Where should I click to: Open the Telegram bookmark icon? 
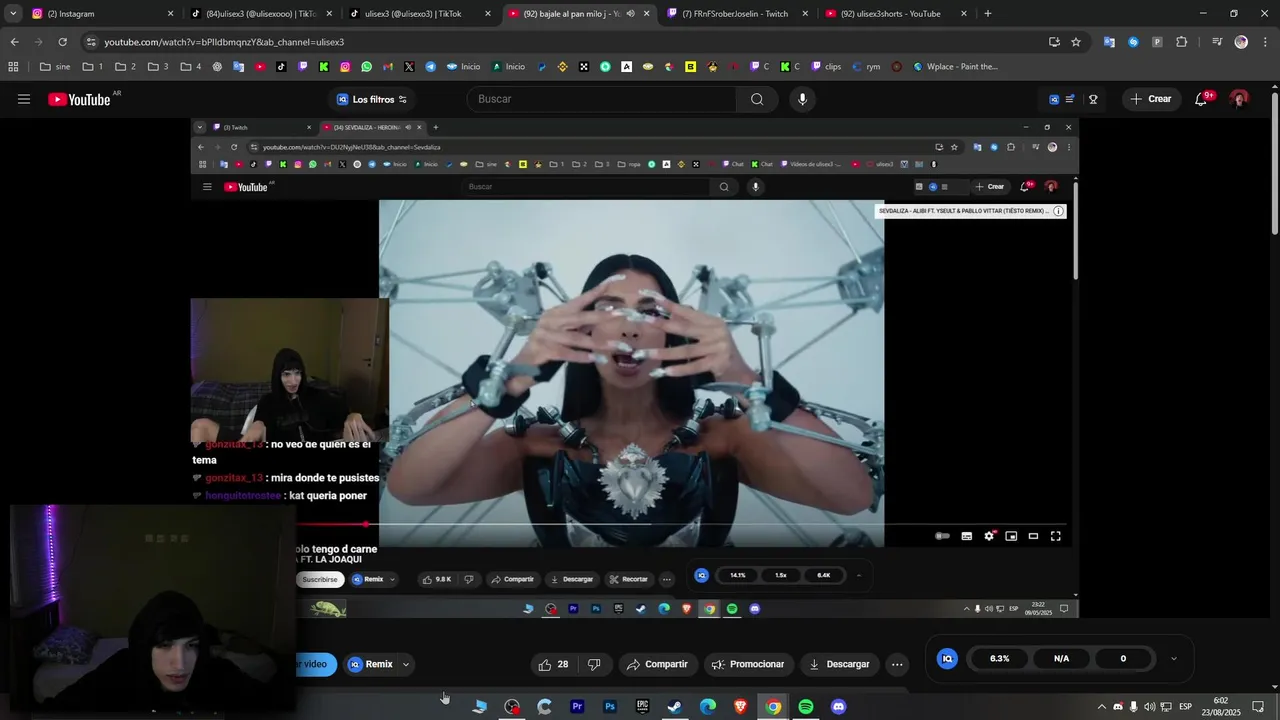pyautogui.click(x=431, y=67)
